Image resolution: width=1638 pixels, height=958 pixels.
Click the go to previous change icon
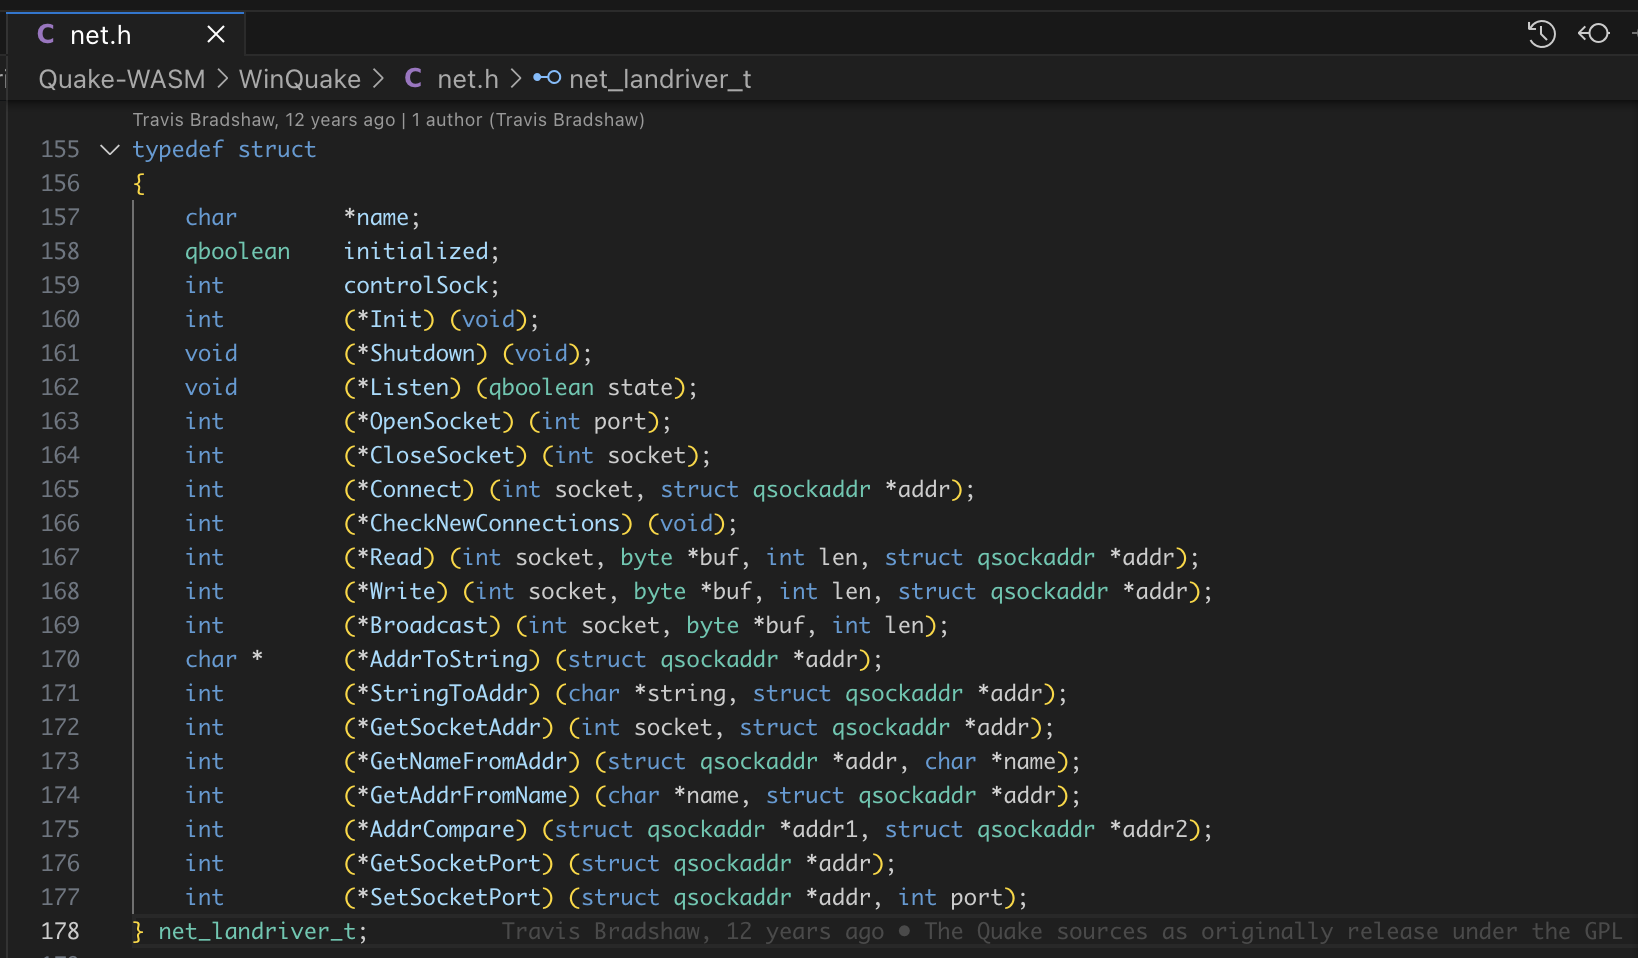(x=1593, y=34)
